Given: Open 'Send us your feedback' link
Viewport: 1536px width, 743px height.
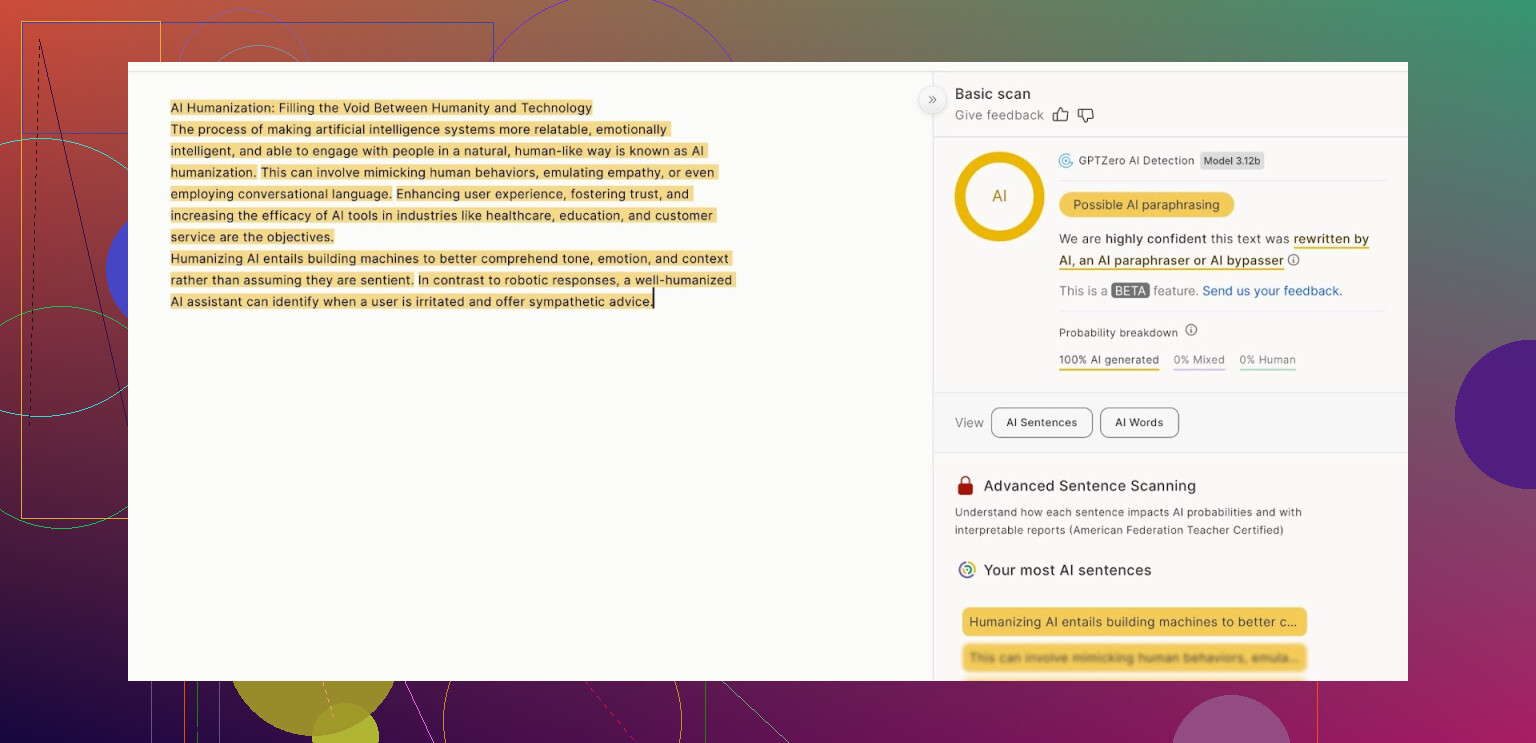Looking at the screenshot, I should [x=1272, y=291].
